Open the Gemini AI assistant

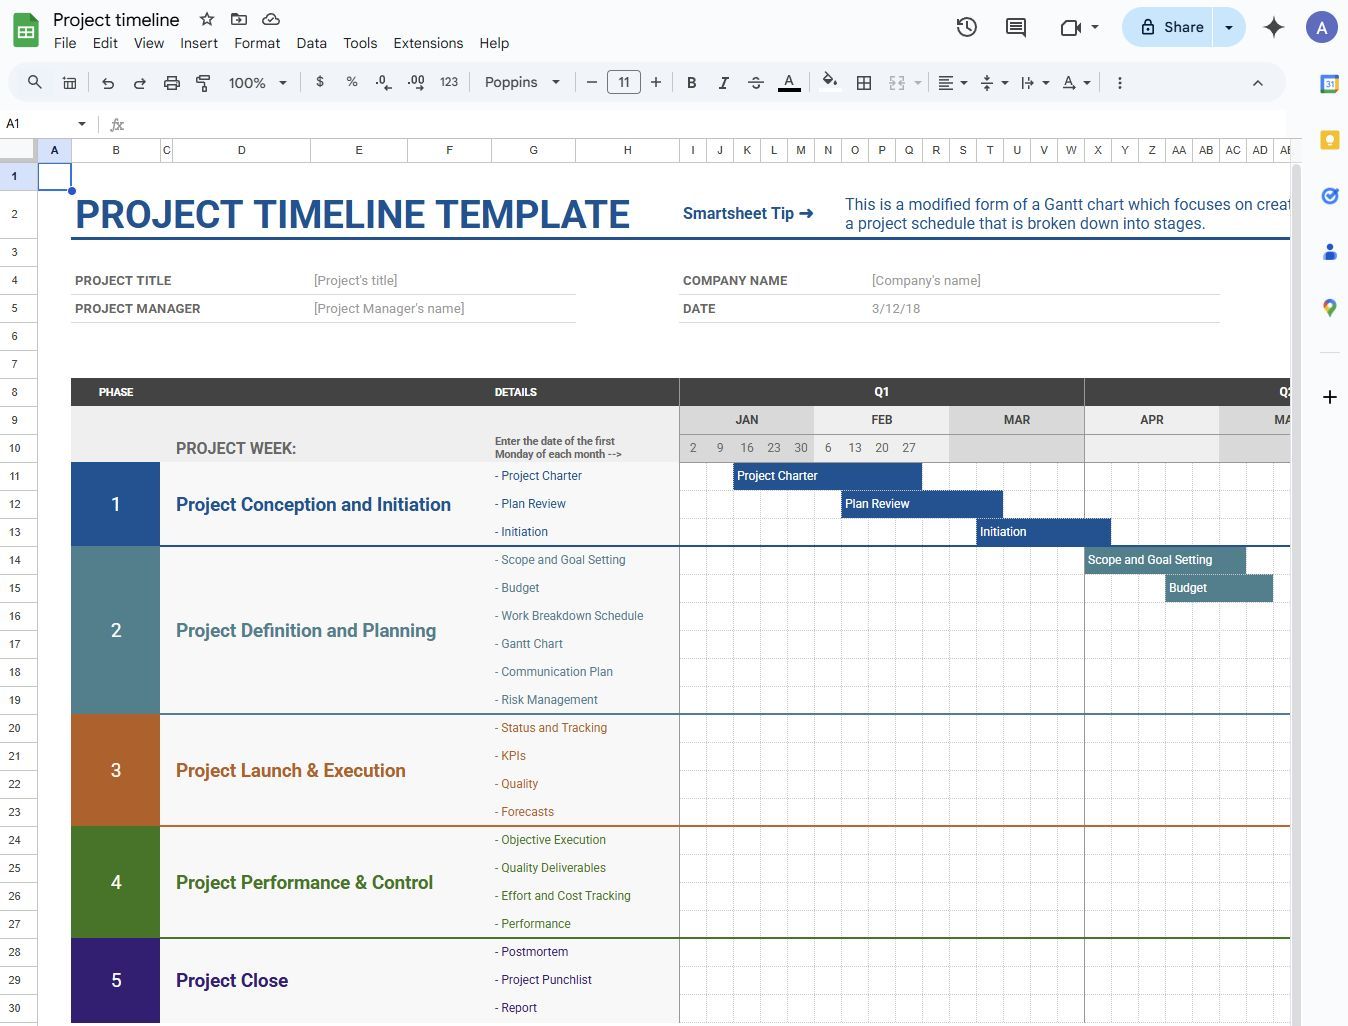pyautogui.click(x=1273, y=27)
